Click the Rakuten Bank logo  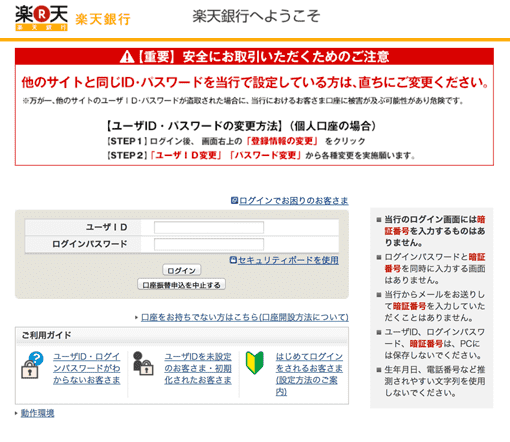point(41,18)
